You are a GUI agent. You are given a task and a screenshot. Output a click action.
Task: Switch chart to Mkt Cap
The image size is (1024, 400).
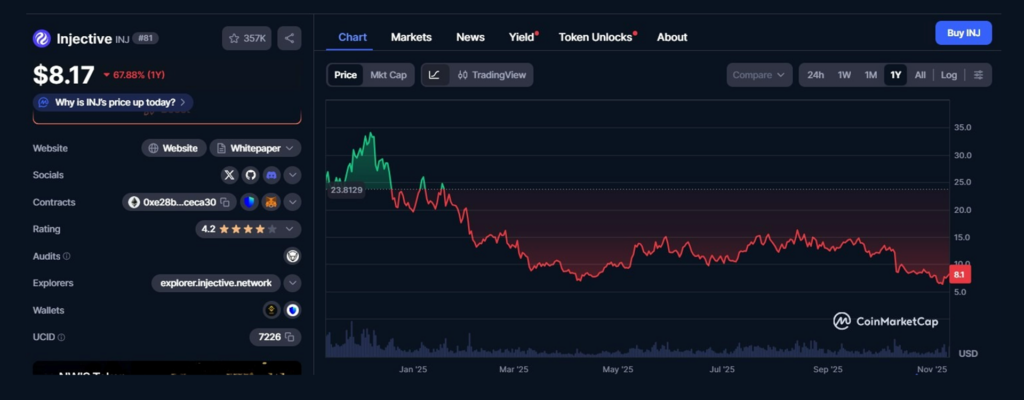pos(389,75)
